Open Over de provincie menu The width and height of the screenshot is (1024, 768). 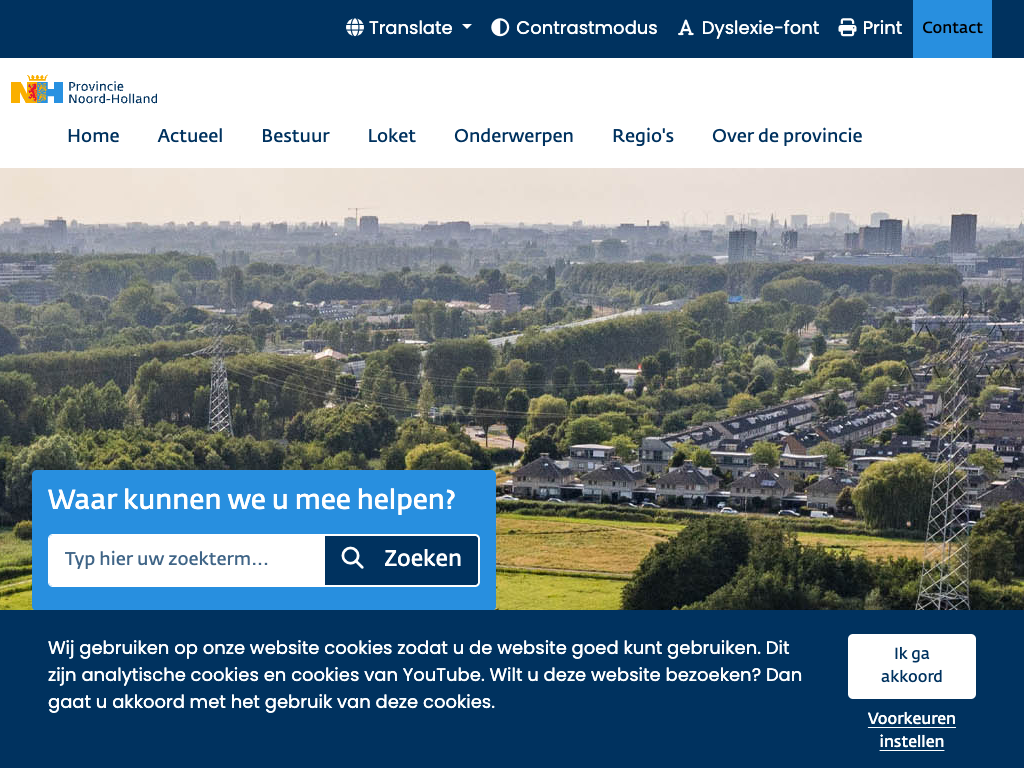pyautogui.click(x=787, y=136)
